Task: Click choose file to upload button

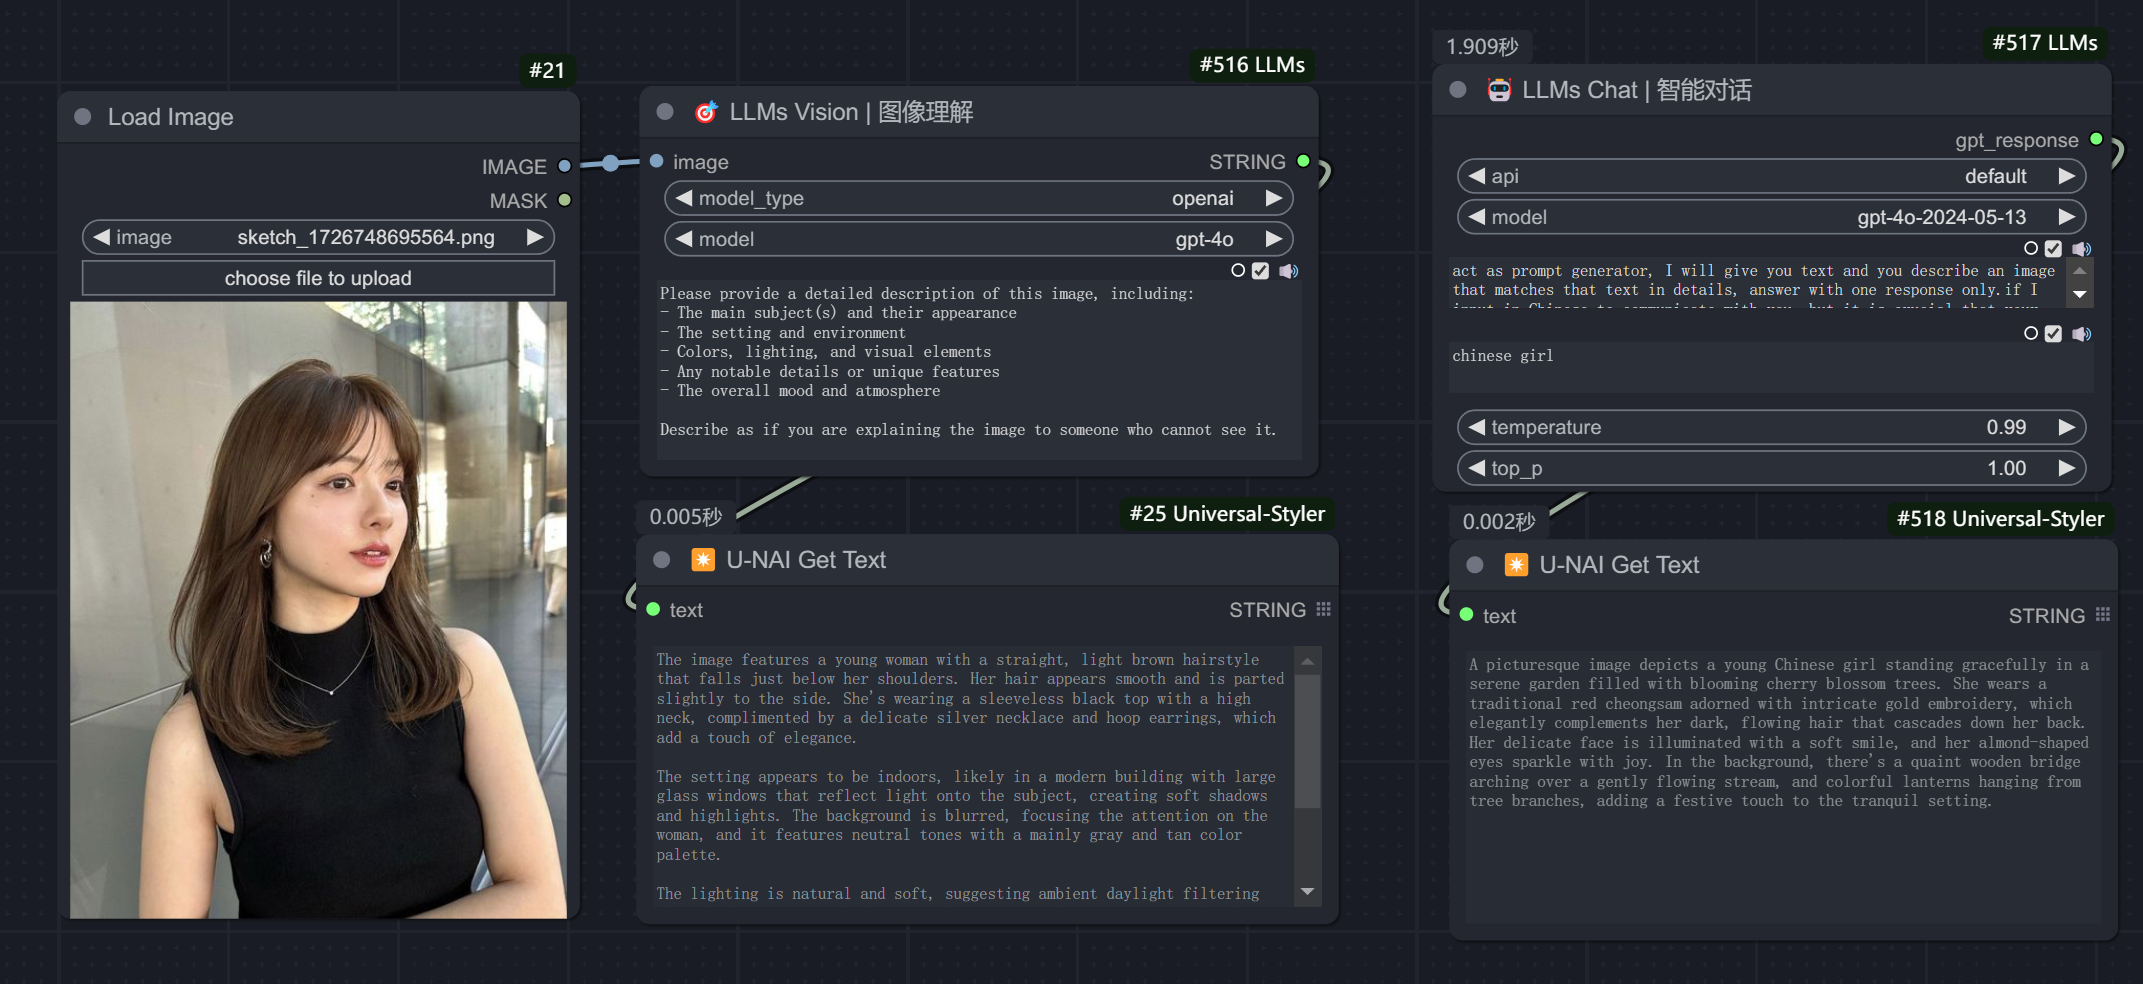Action: [318, 278]
